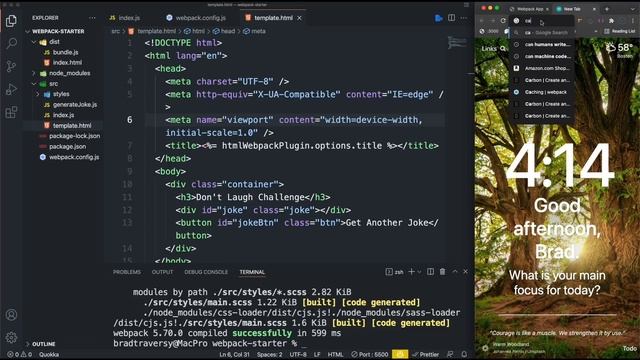Viewport: 640px width, 360px height.
Task: Open generateJoke.js in the explorer
Action: (x=75, y=105)
